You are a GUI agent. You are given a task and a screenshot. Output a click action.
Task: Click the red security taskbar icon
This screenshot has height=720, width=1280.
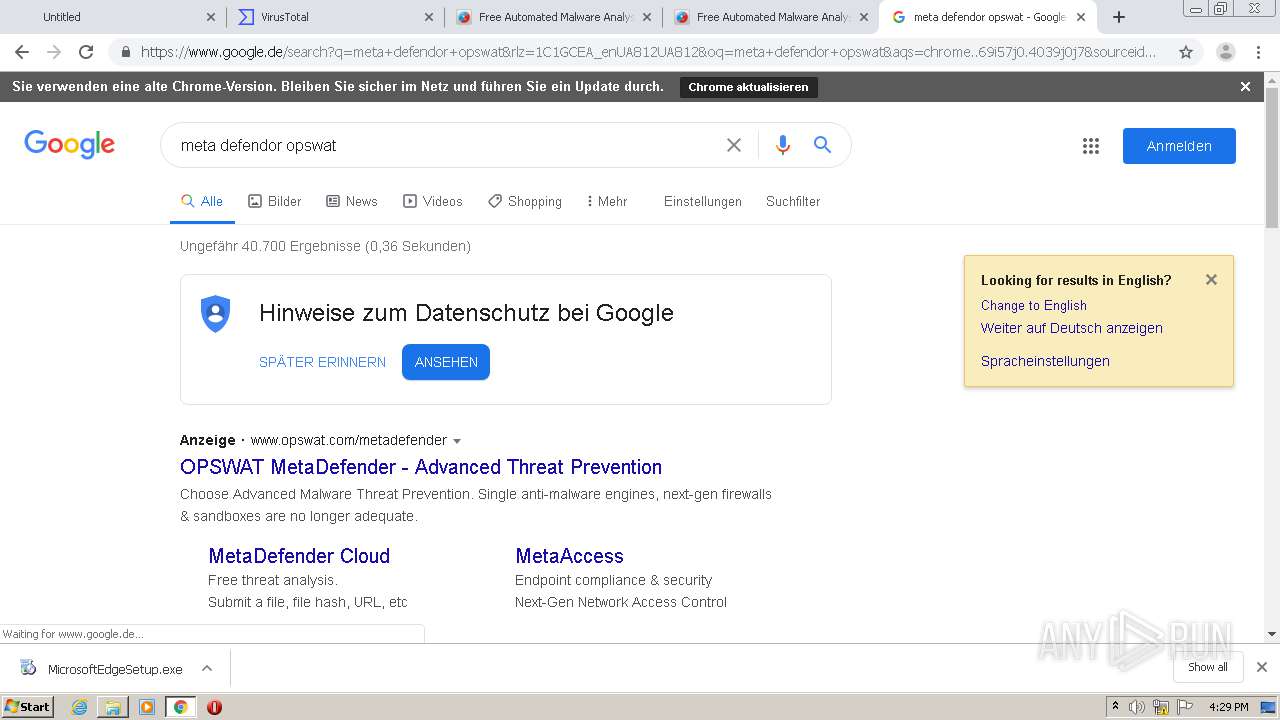click(214, 707)
